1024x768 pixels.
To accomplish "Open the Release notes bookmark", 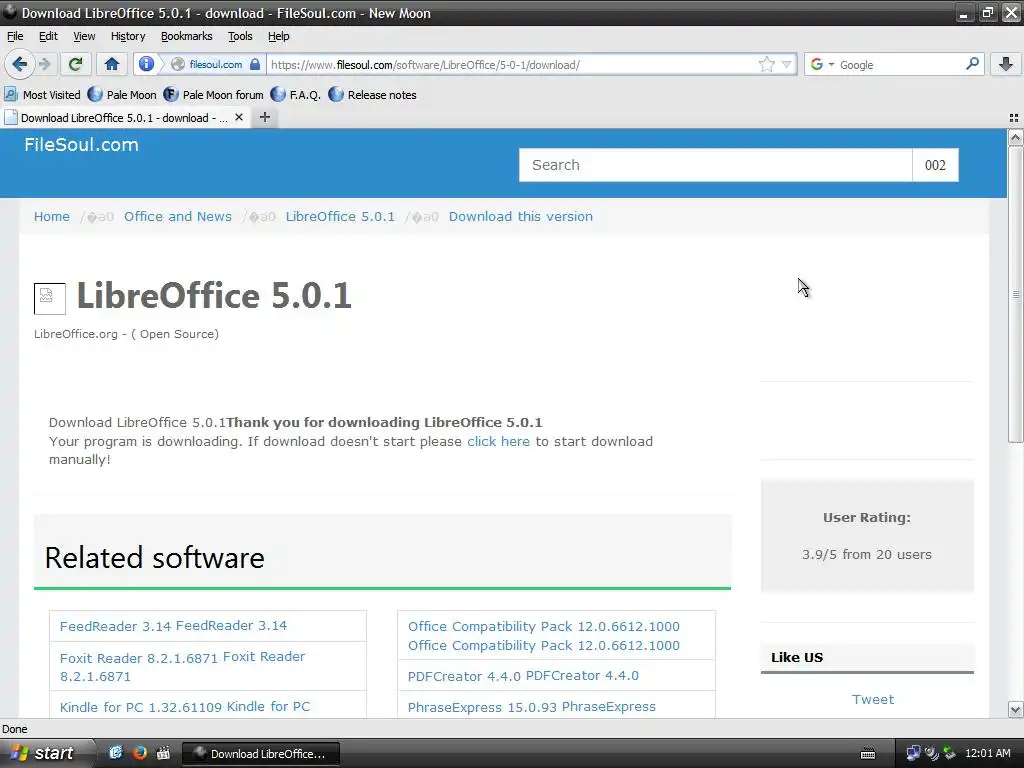I will click(373, 95).
